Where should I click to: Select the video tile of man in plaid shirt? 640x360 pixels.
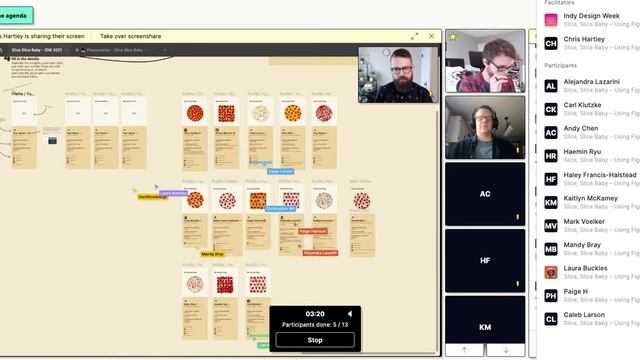(x=485, y=61)
